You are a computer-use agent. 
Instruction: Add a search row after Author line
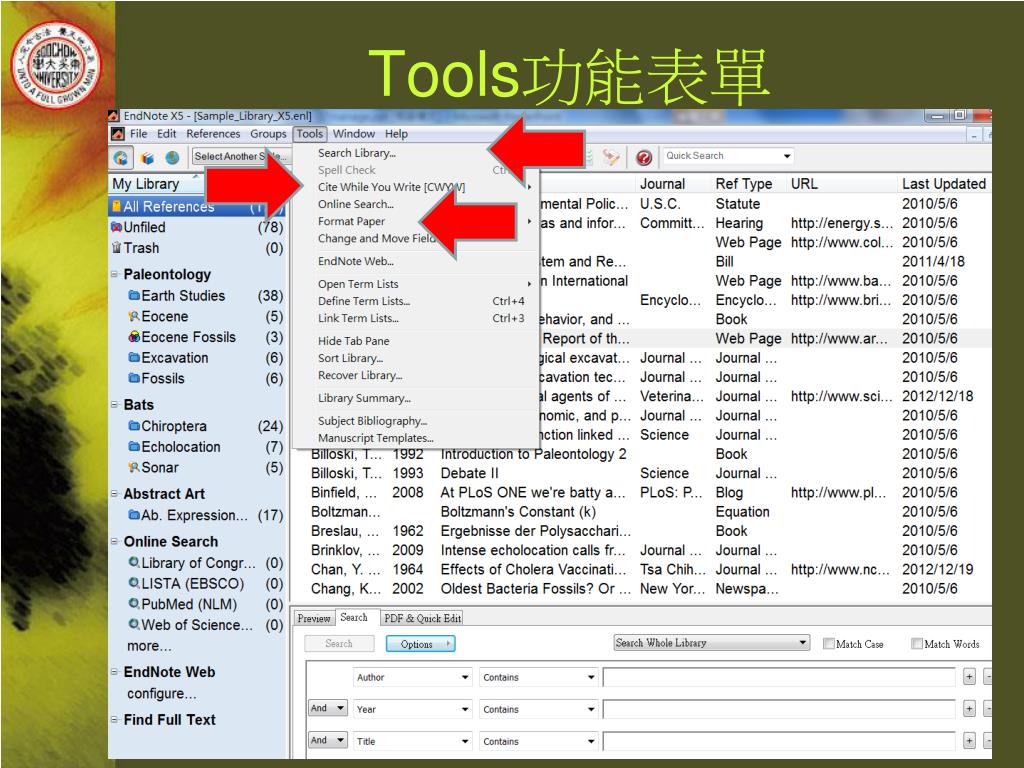(x=969, y=677)
